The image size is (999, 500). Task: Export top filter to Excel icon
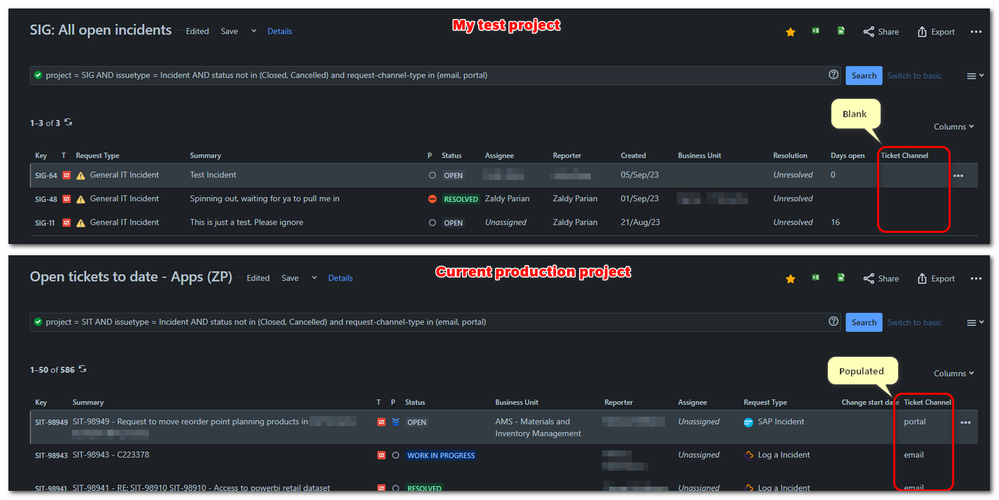point(816,31)
